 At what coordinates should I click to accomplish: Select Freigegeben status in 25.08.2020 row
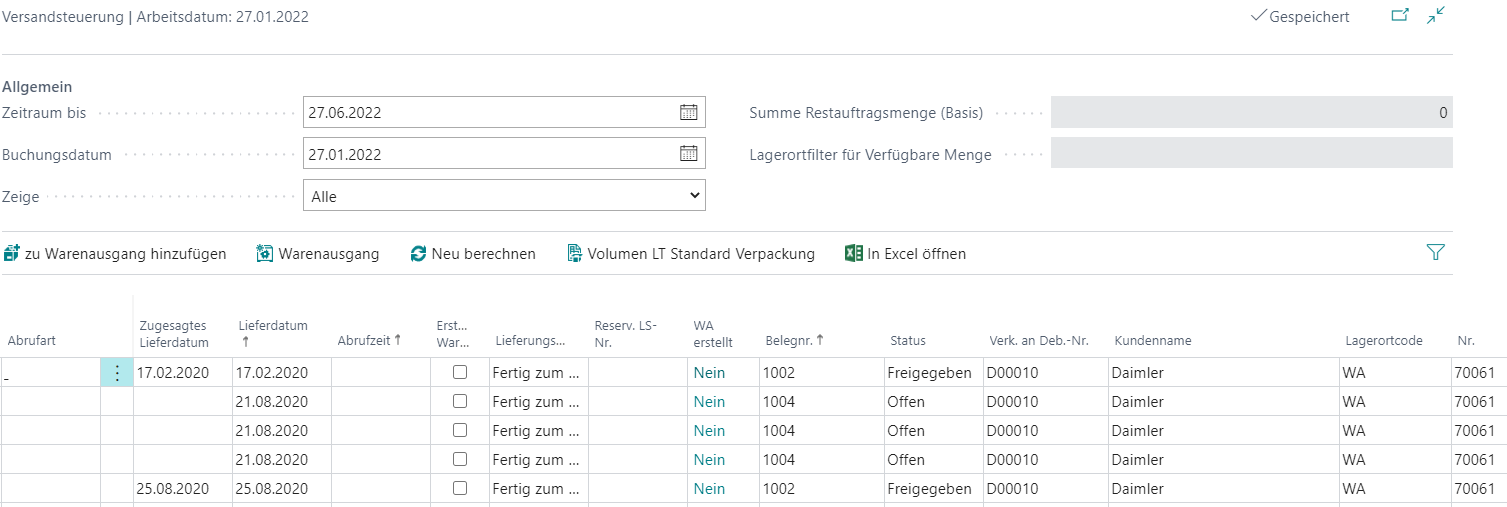tap(929, 489)
